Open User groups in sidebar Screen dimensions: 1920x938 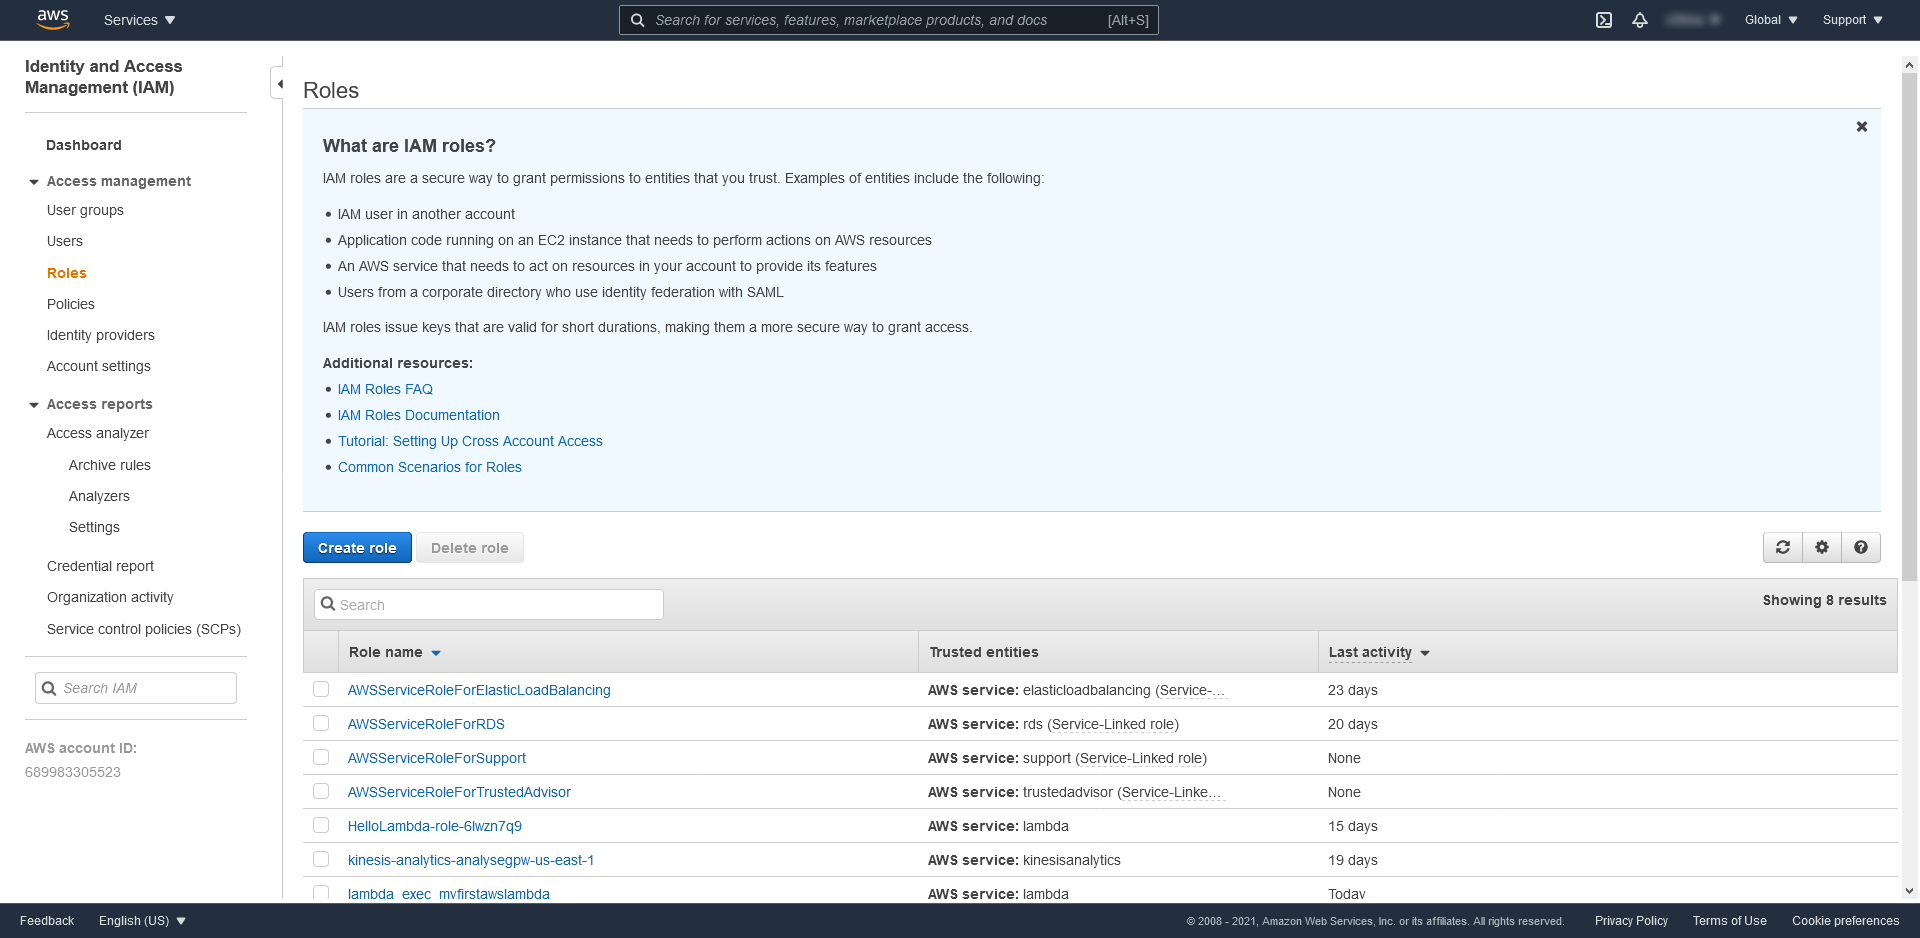(85, 210)
